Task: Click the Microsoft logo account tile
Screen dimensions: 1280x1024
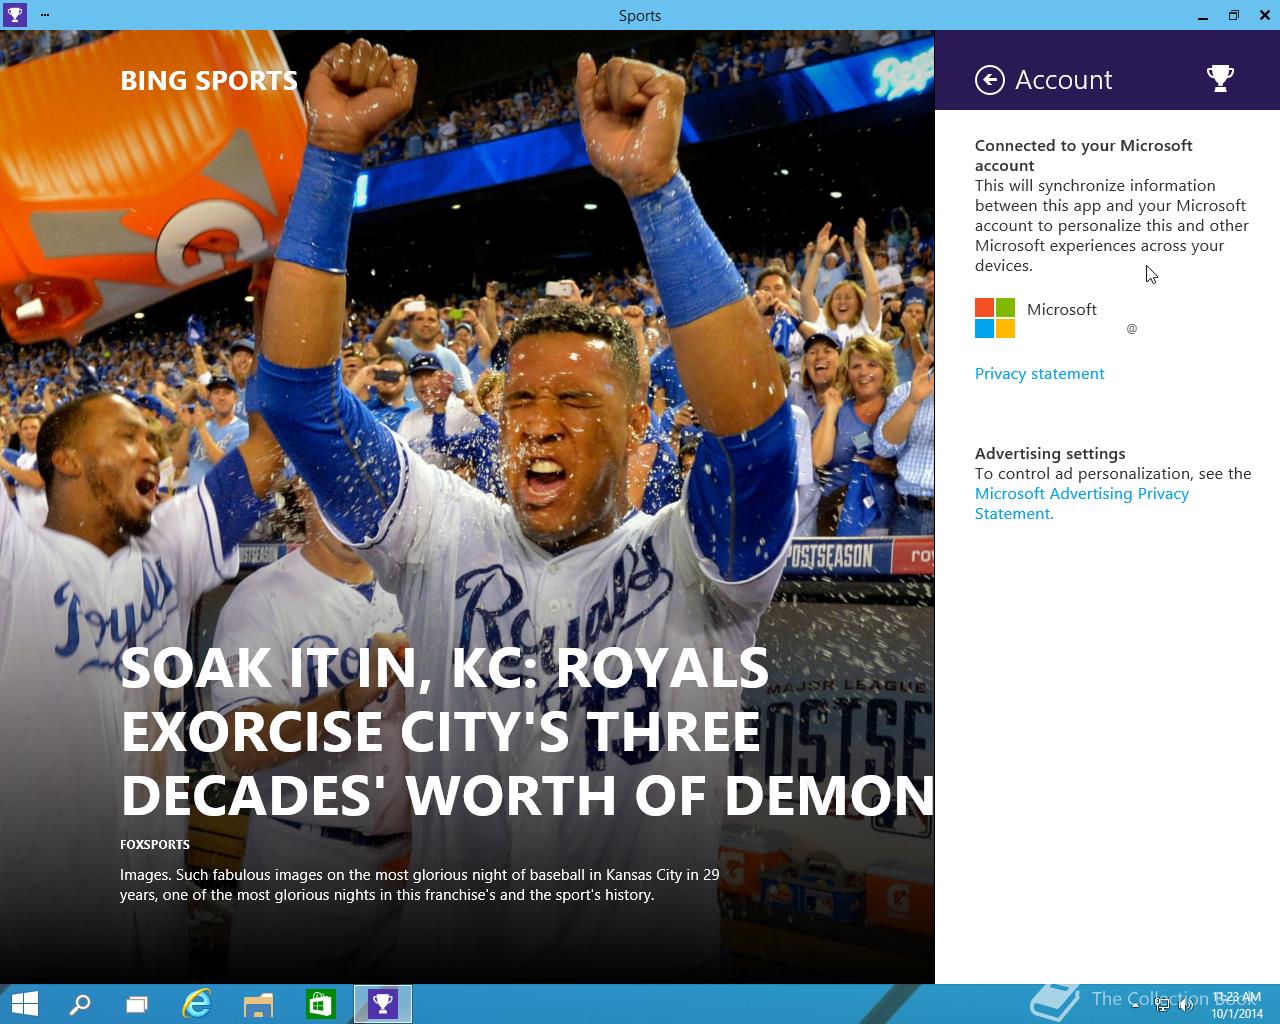Action: click(995, 318)
